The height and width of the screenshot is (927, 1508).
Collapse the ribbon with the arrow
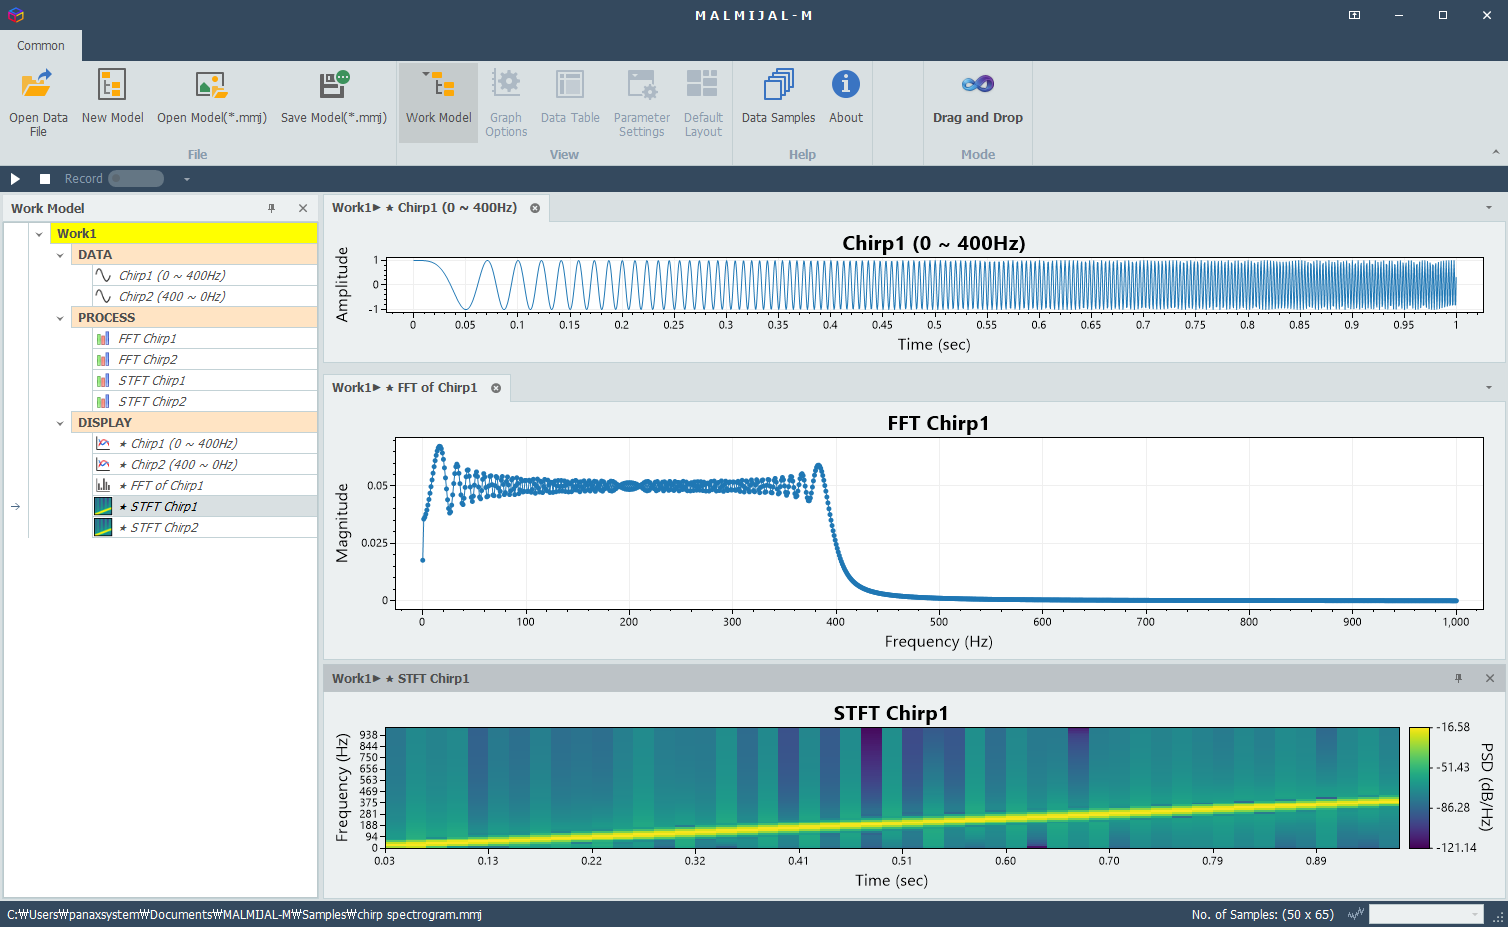point(1496,152)
